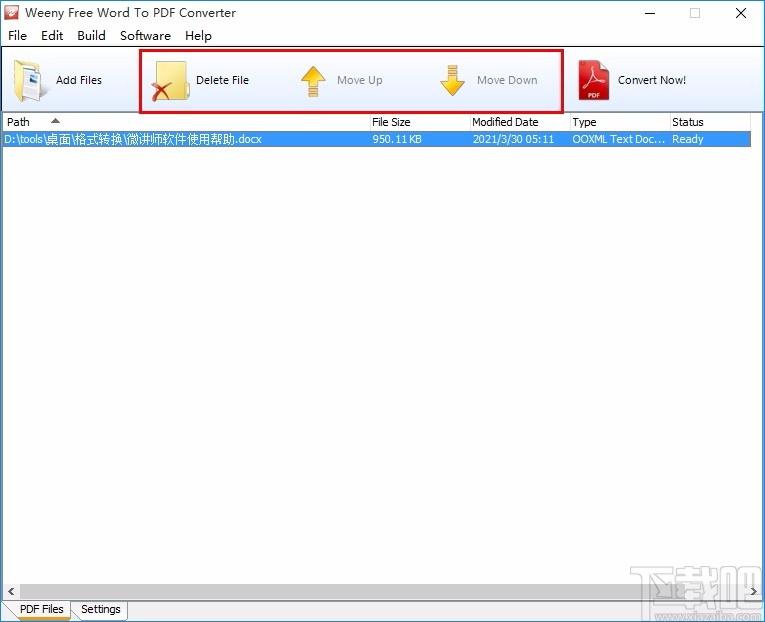Click the Convert Now! text label
The image size is (765, 622).
pos(652,80)
